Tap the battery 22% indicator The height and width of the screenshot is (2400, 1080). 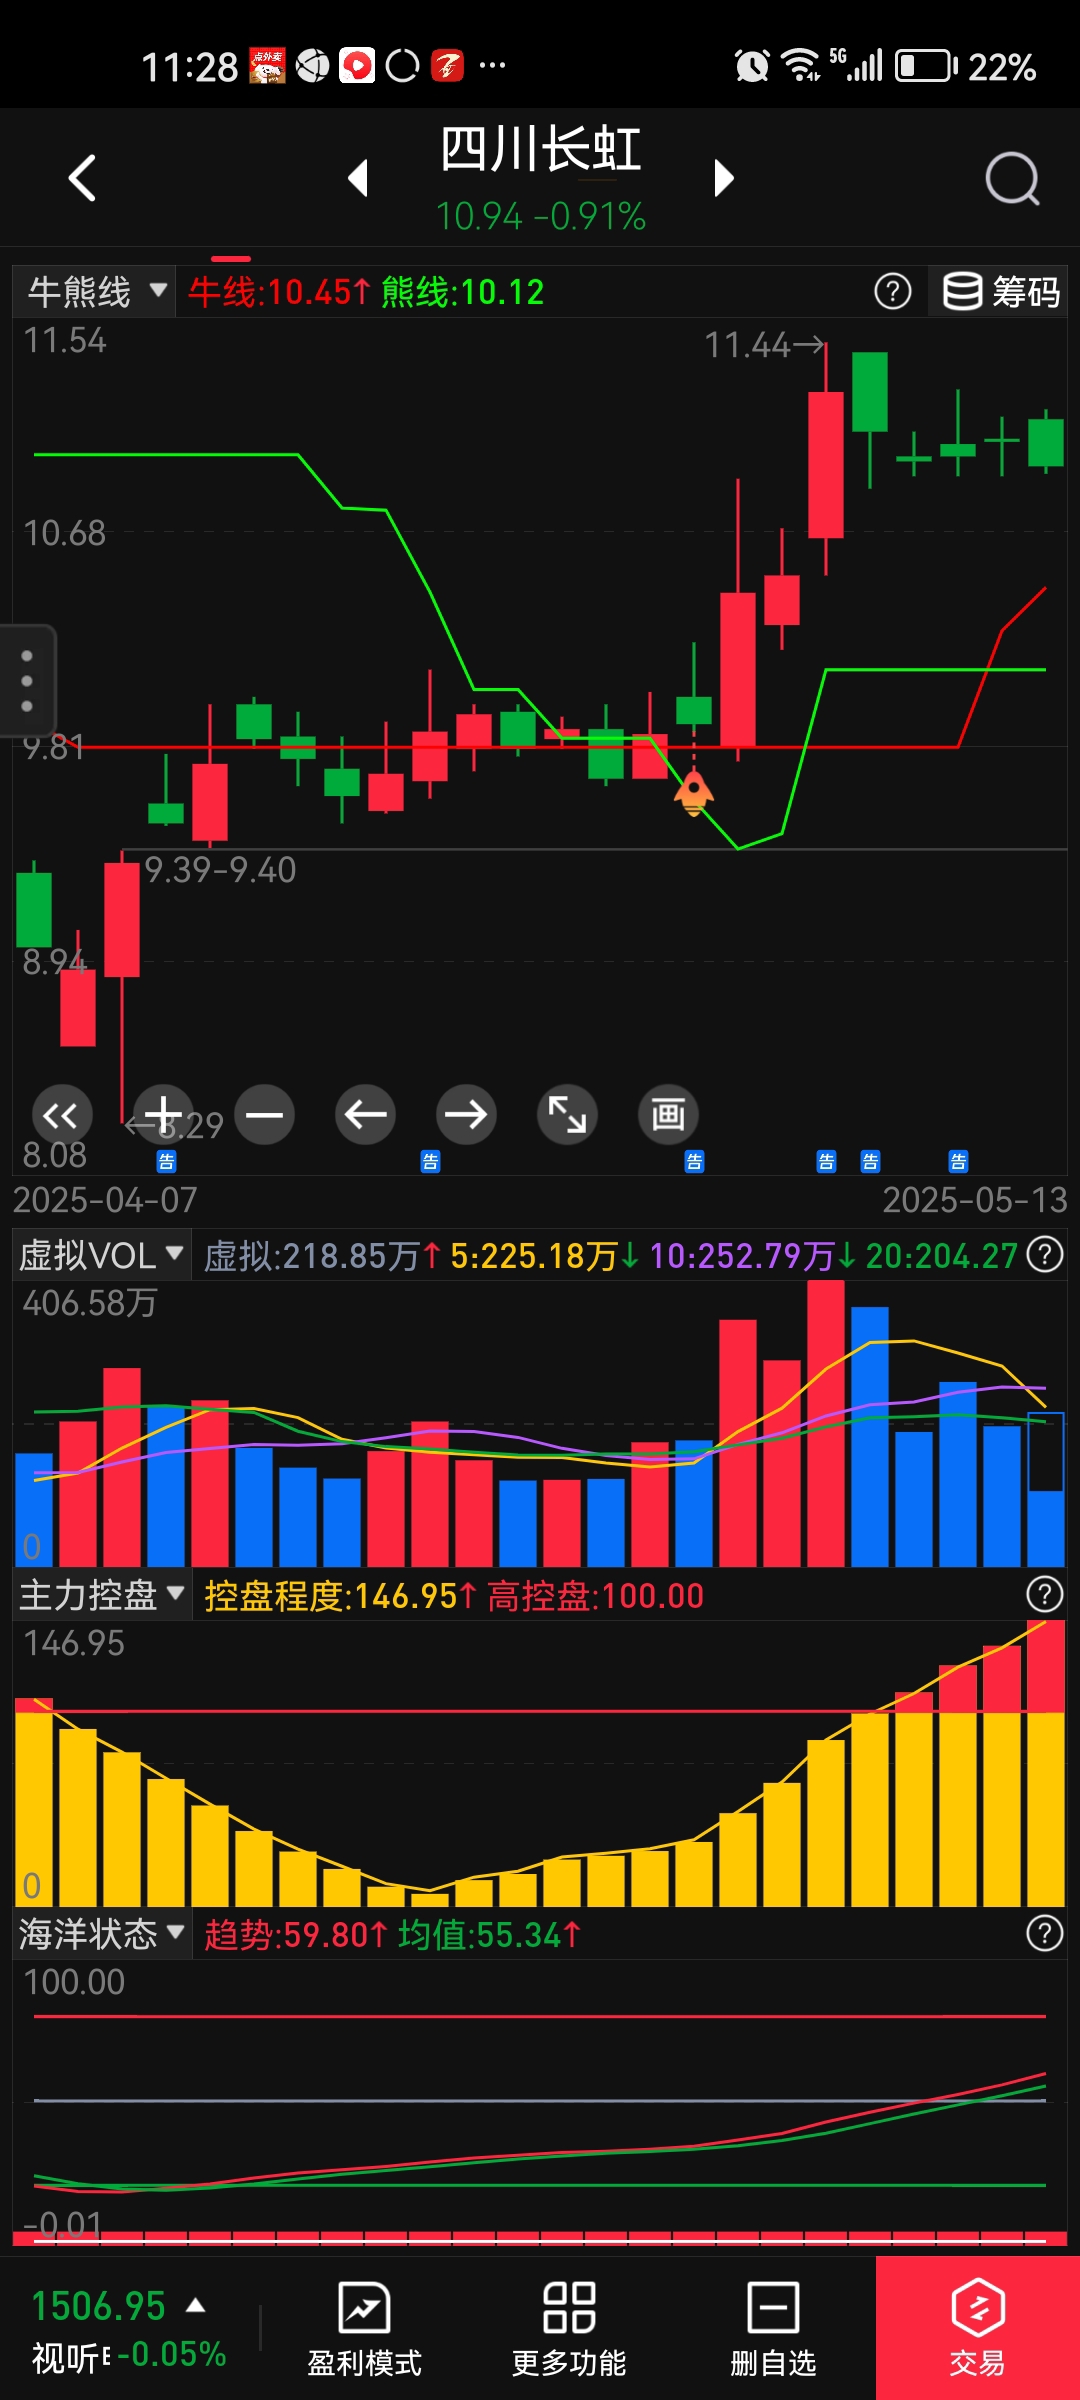click(966, 66)
